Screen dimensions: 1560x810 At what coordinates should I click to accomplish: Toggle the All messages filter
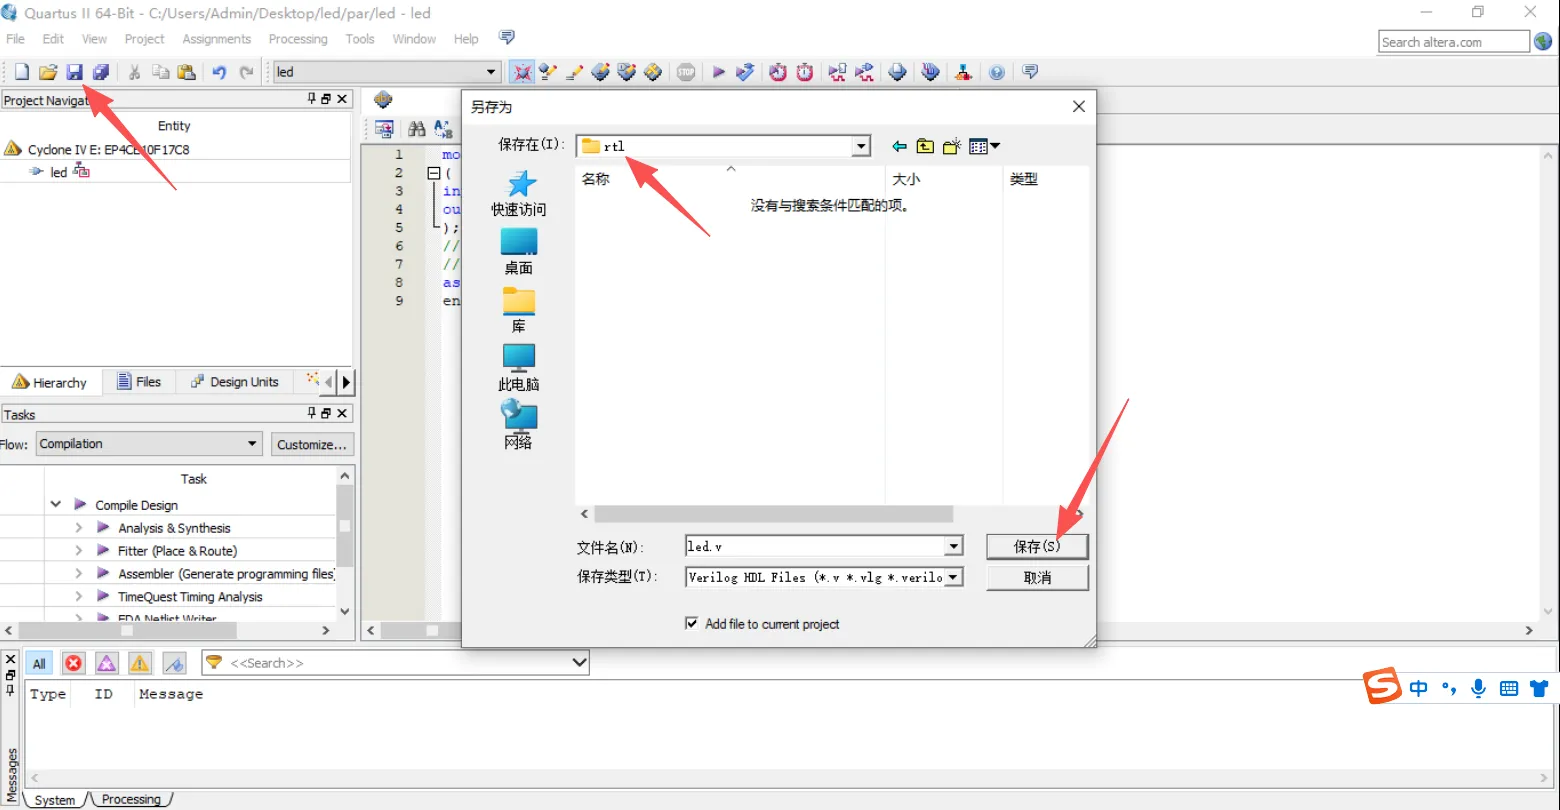[x=39, y=663]
